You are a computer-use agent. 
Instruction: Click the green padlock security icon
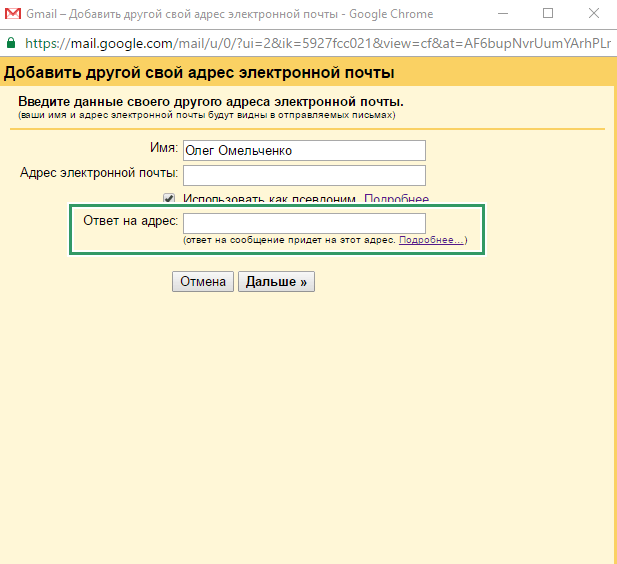11,44
